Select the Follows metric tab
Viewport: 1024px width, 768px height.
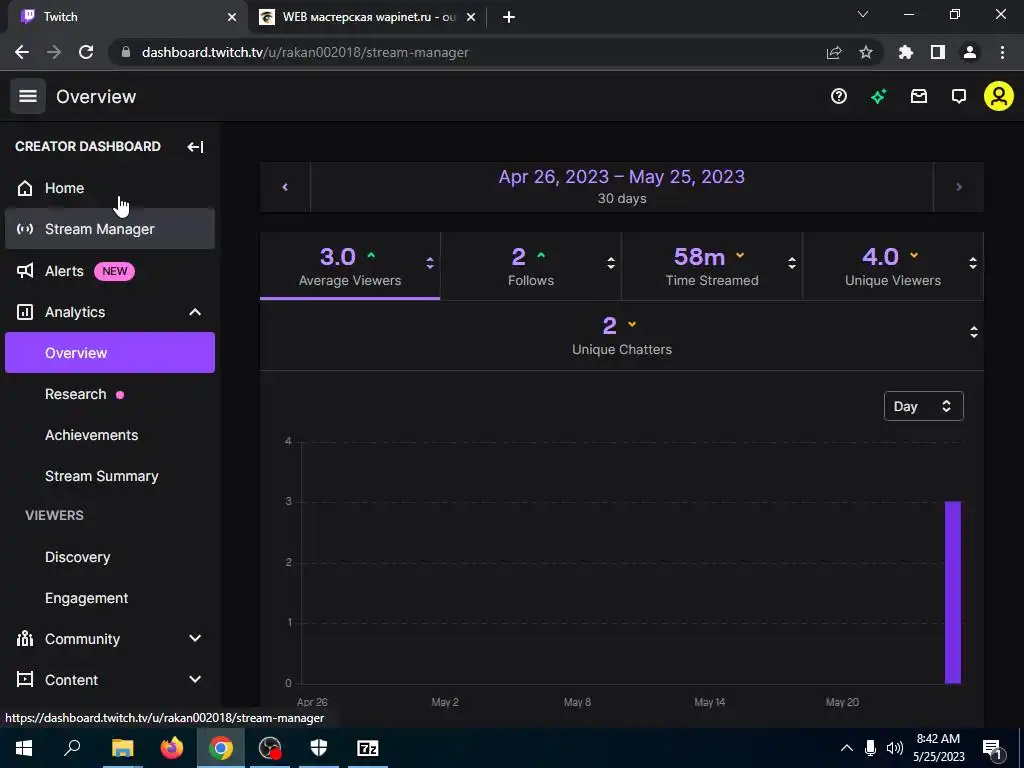point(531,266)
